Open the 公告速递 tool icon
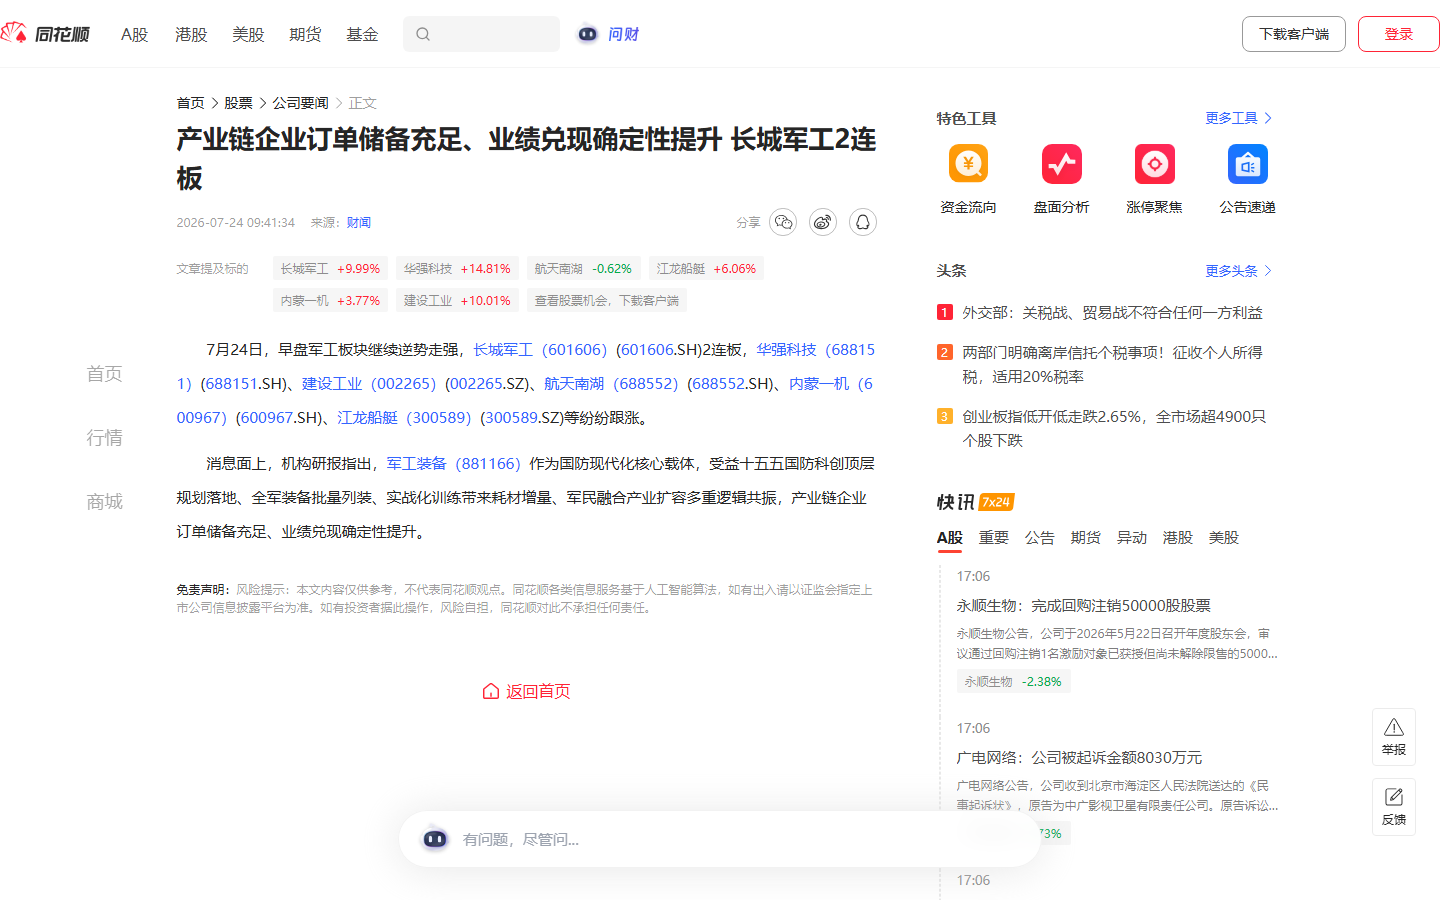The image size is (1440, 900). (x=1248, y=164)
